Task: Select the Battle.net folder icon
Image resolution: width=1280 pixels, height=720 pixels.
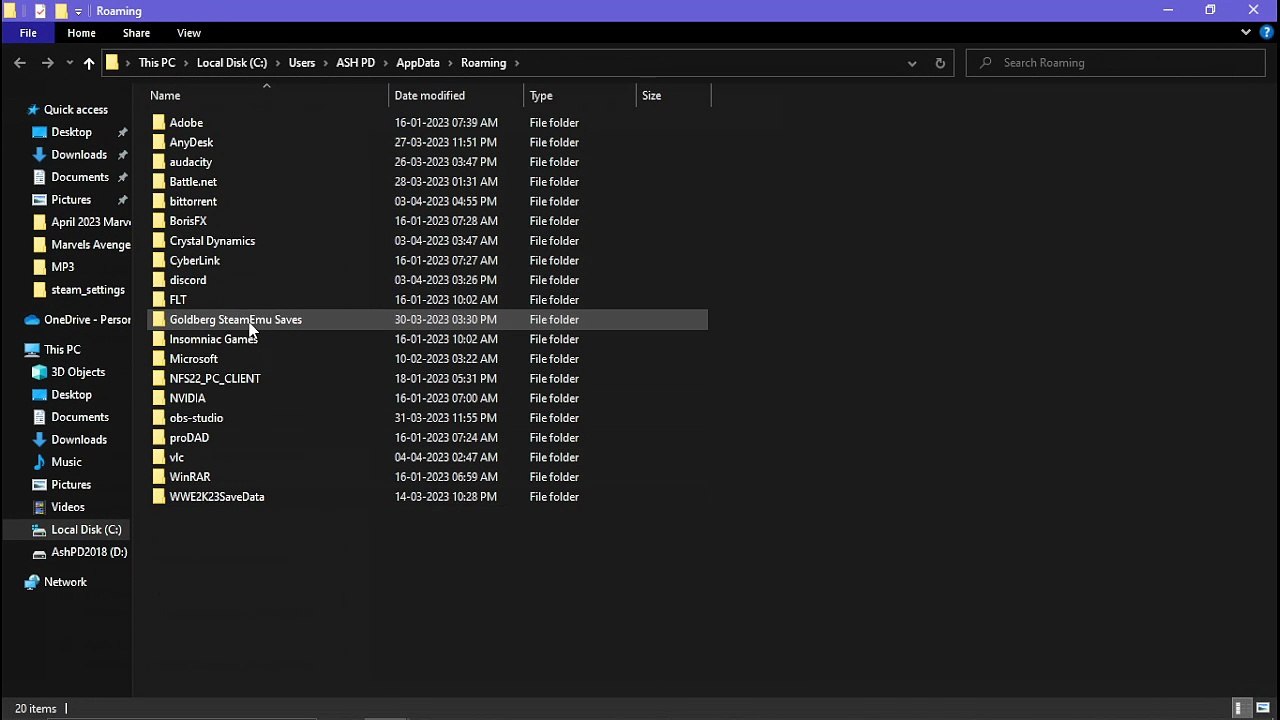Action: (159, 182)
